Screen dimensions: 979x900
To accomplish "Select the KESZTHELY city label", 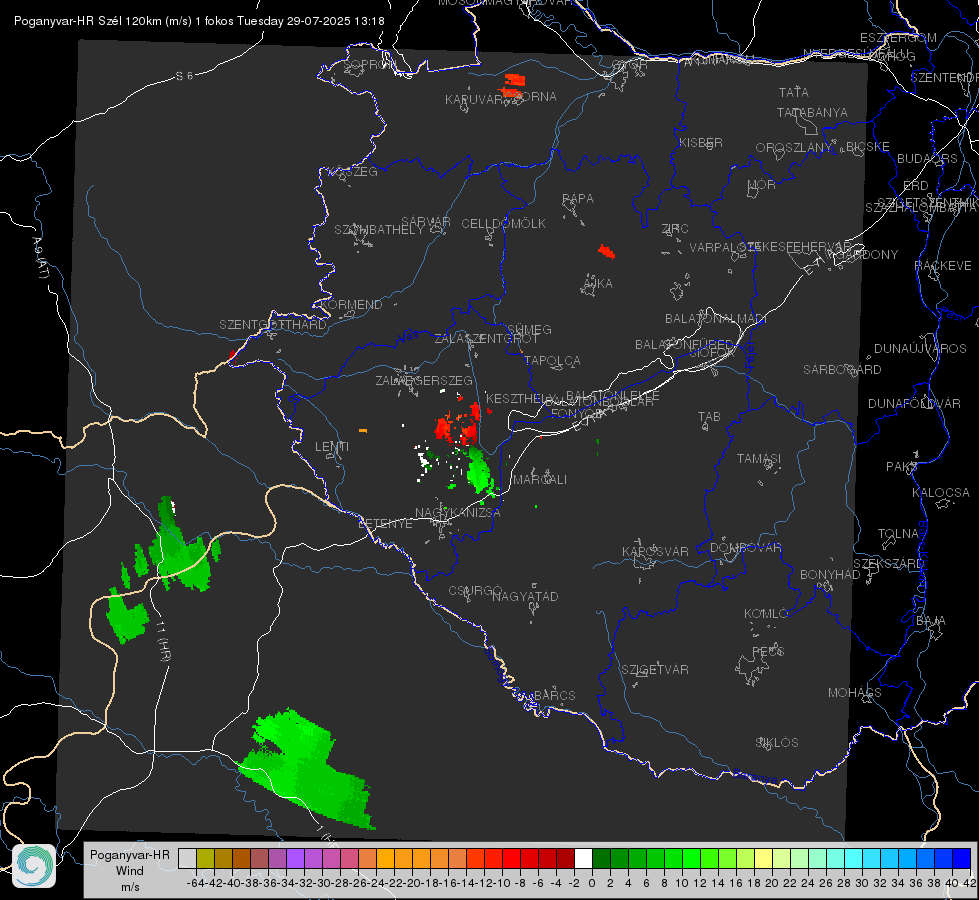I will [520, 398].
